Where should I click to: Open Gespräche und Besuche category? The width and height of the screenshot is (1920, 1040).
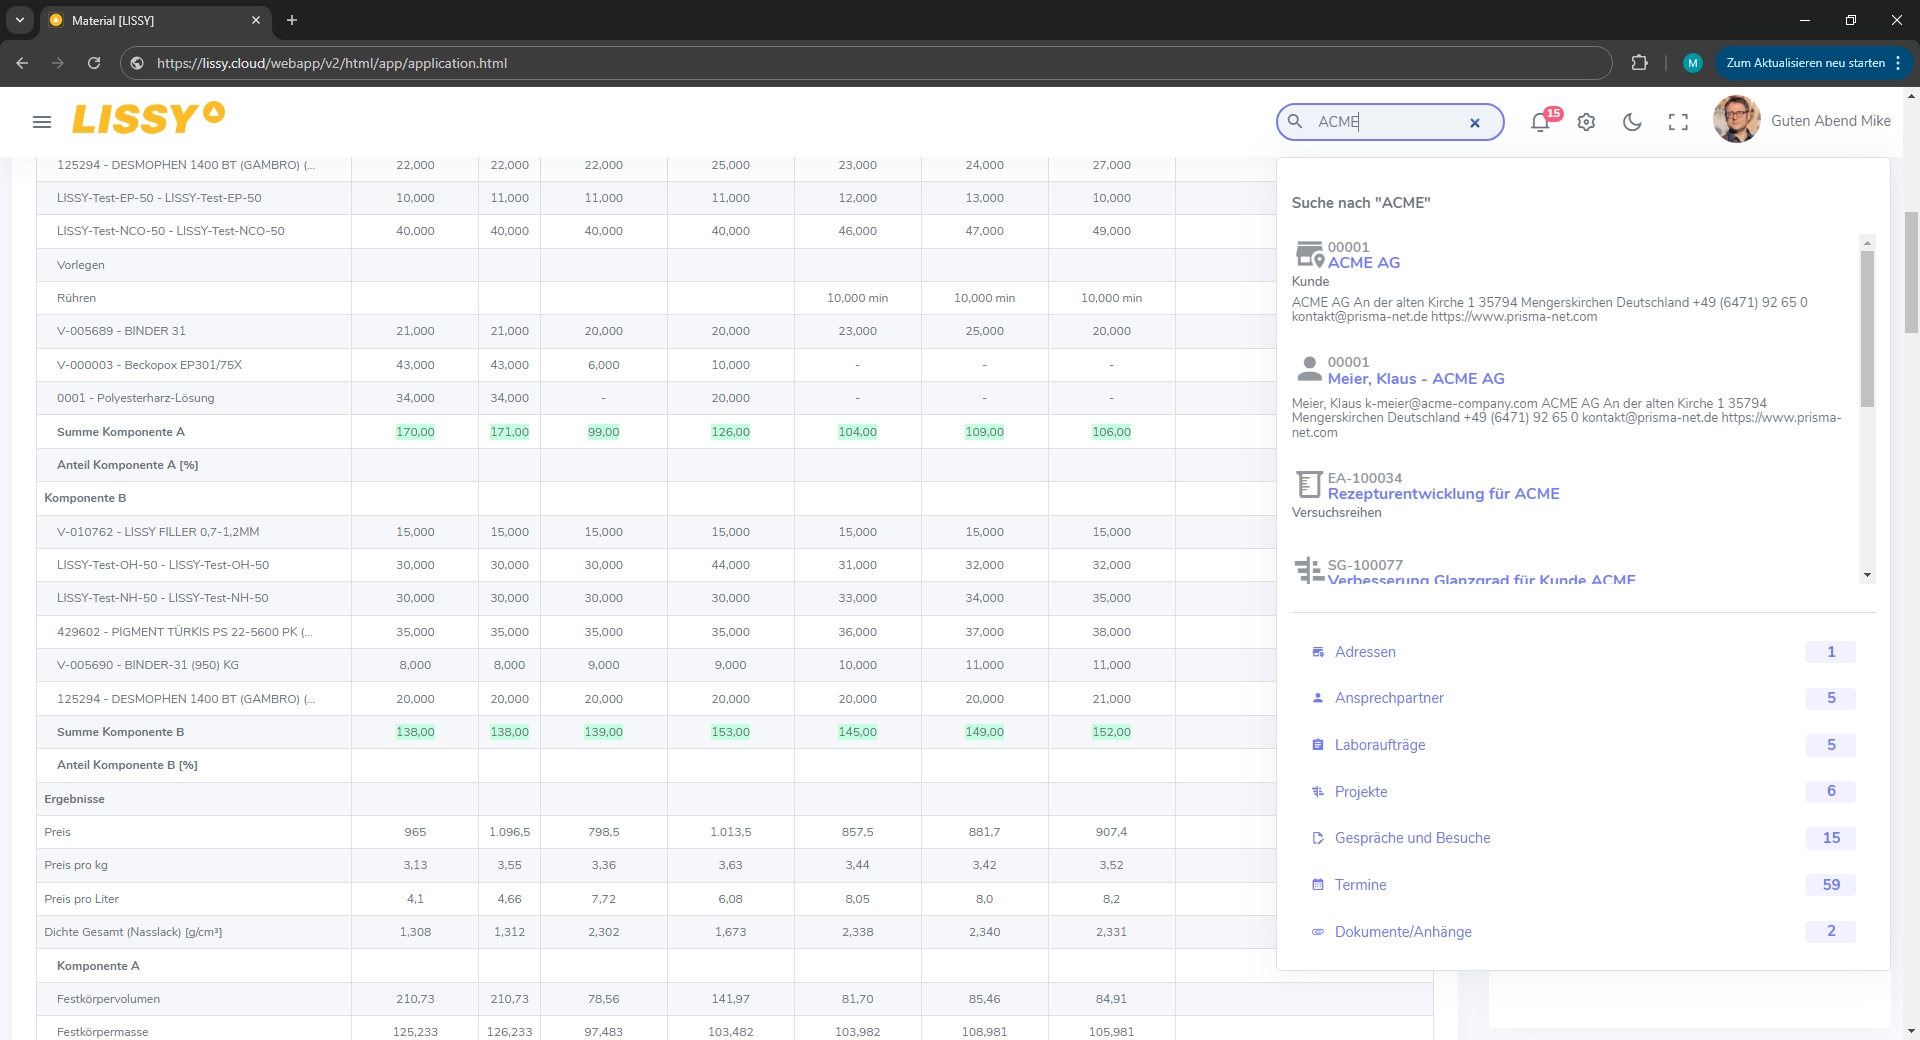pos(1412,838)
